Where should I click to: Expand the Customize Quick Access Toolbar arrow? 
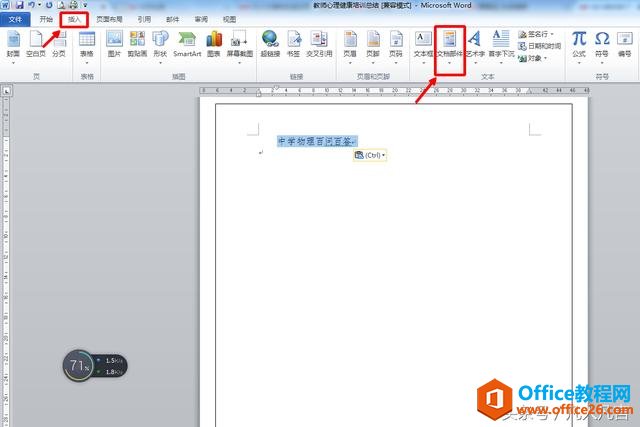point(85,5)
